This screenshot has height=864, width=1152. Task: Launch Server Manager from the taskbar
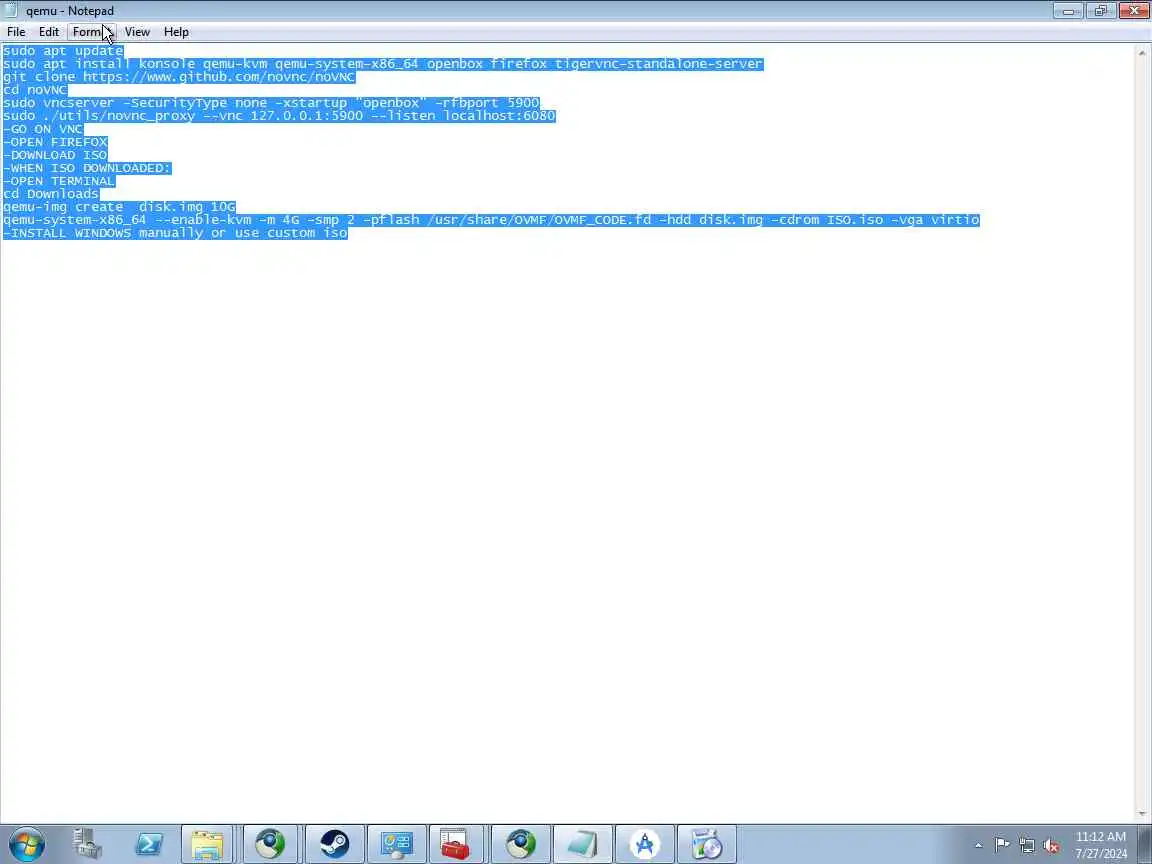click(87, 844)
